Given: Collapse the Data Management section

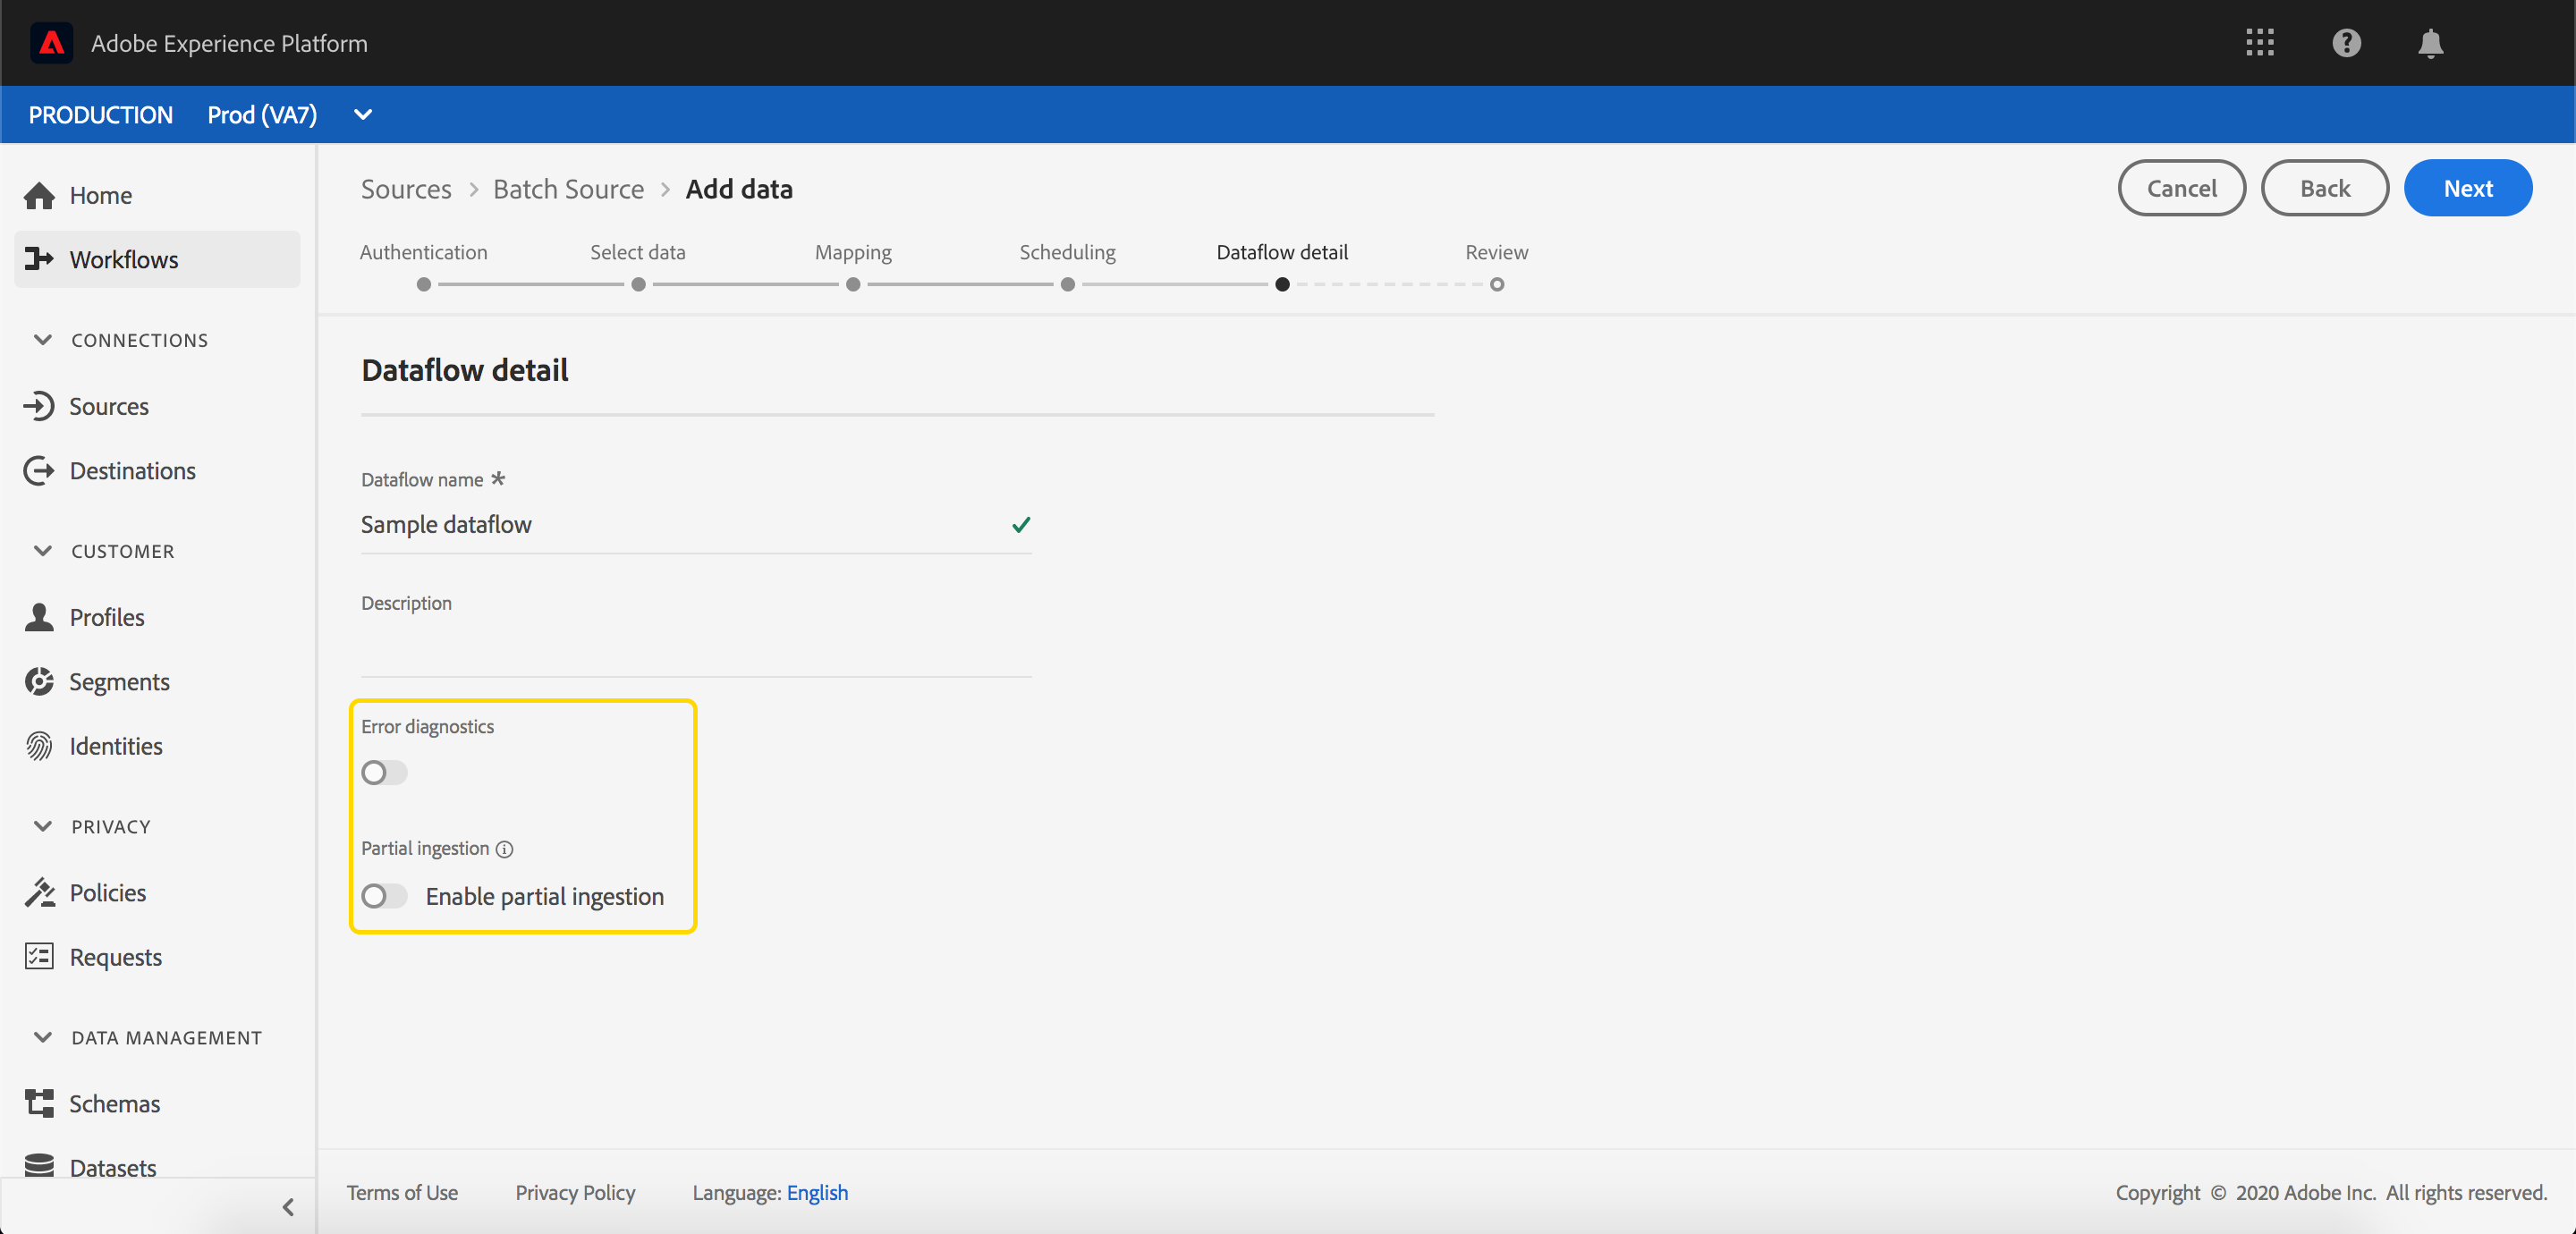Looking at the screenshot, I should tap(43, 1037).
